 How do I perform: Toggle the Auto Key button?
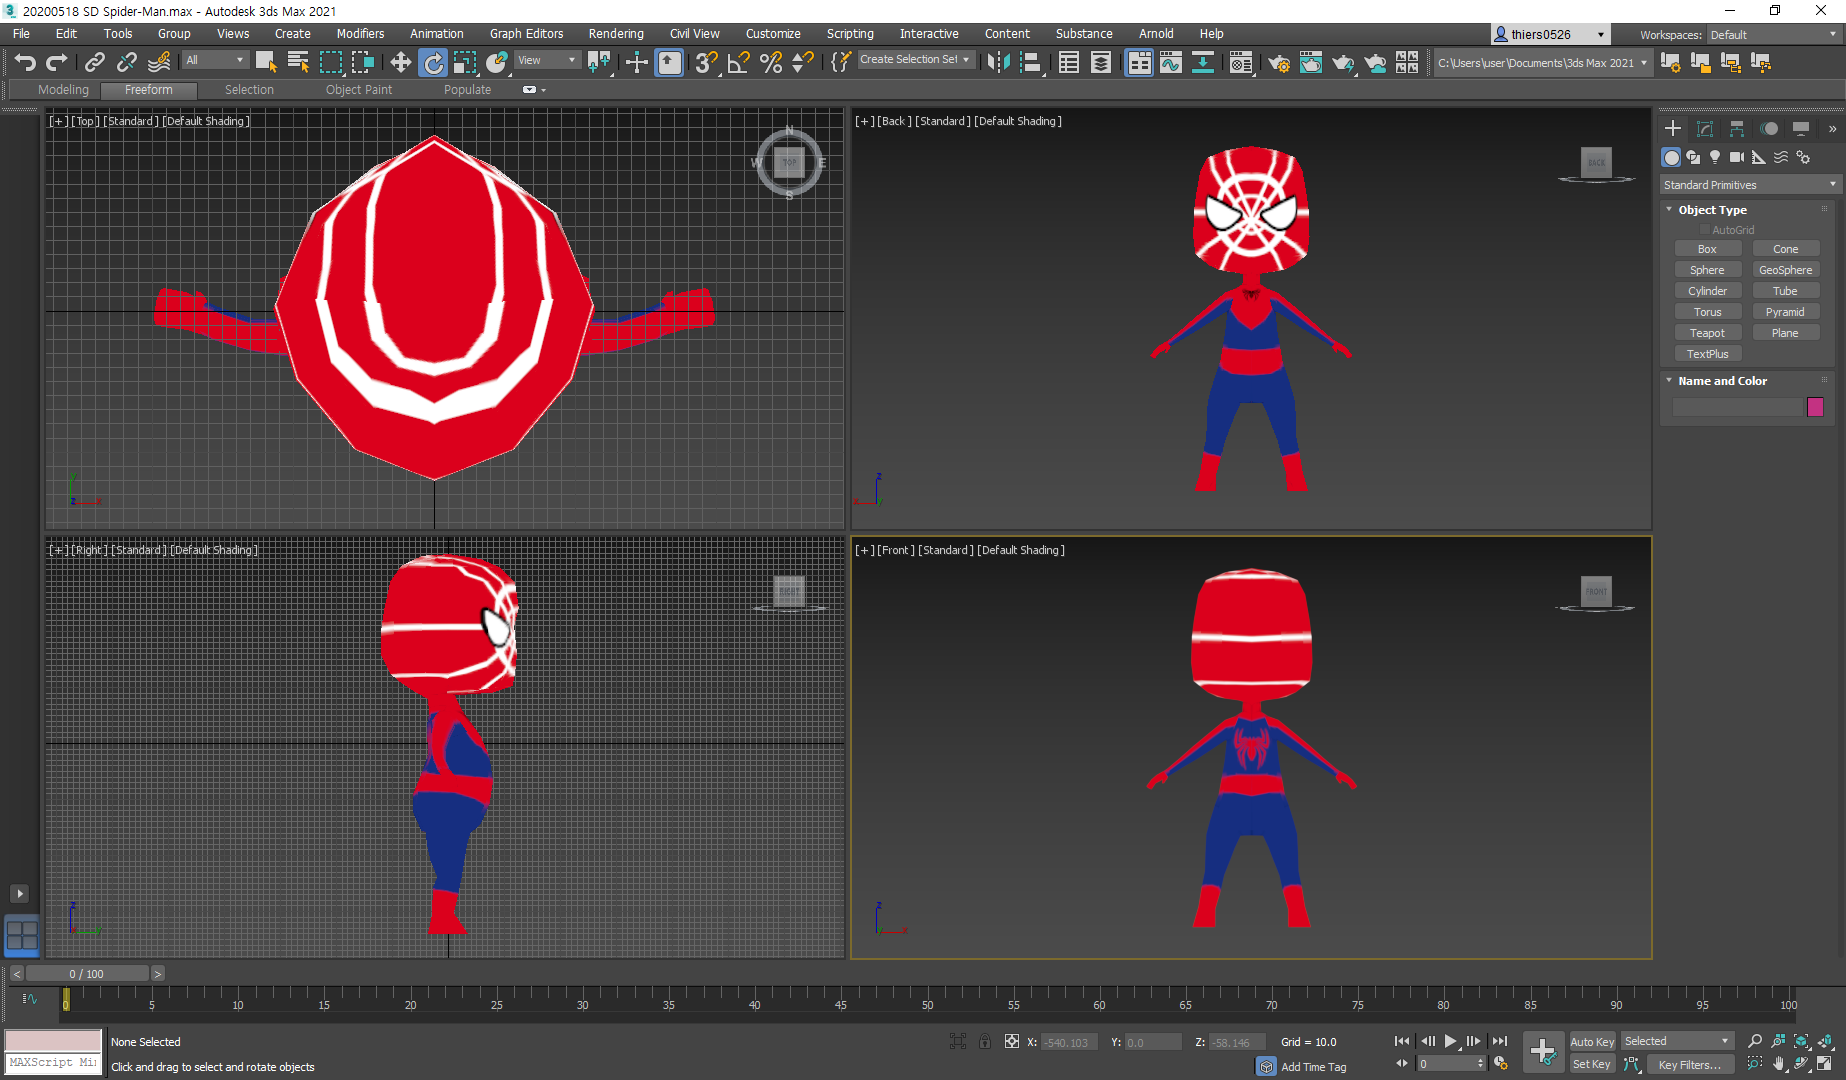[1592, 1042]
